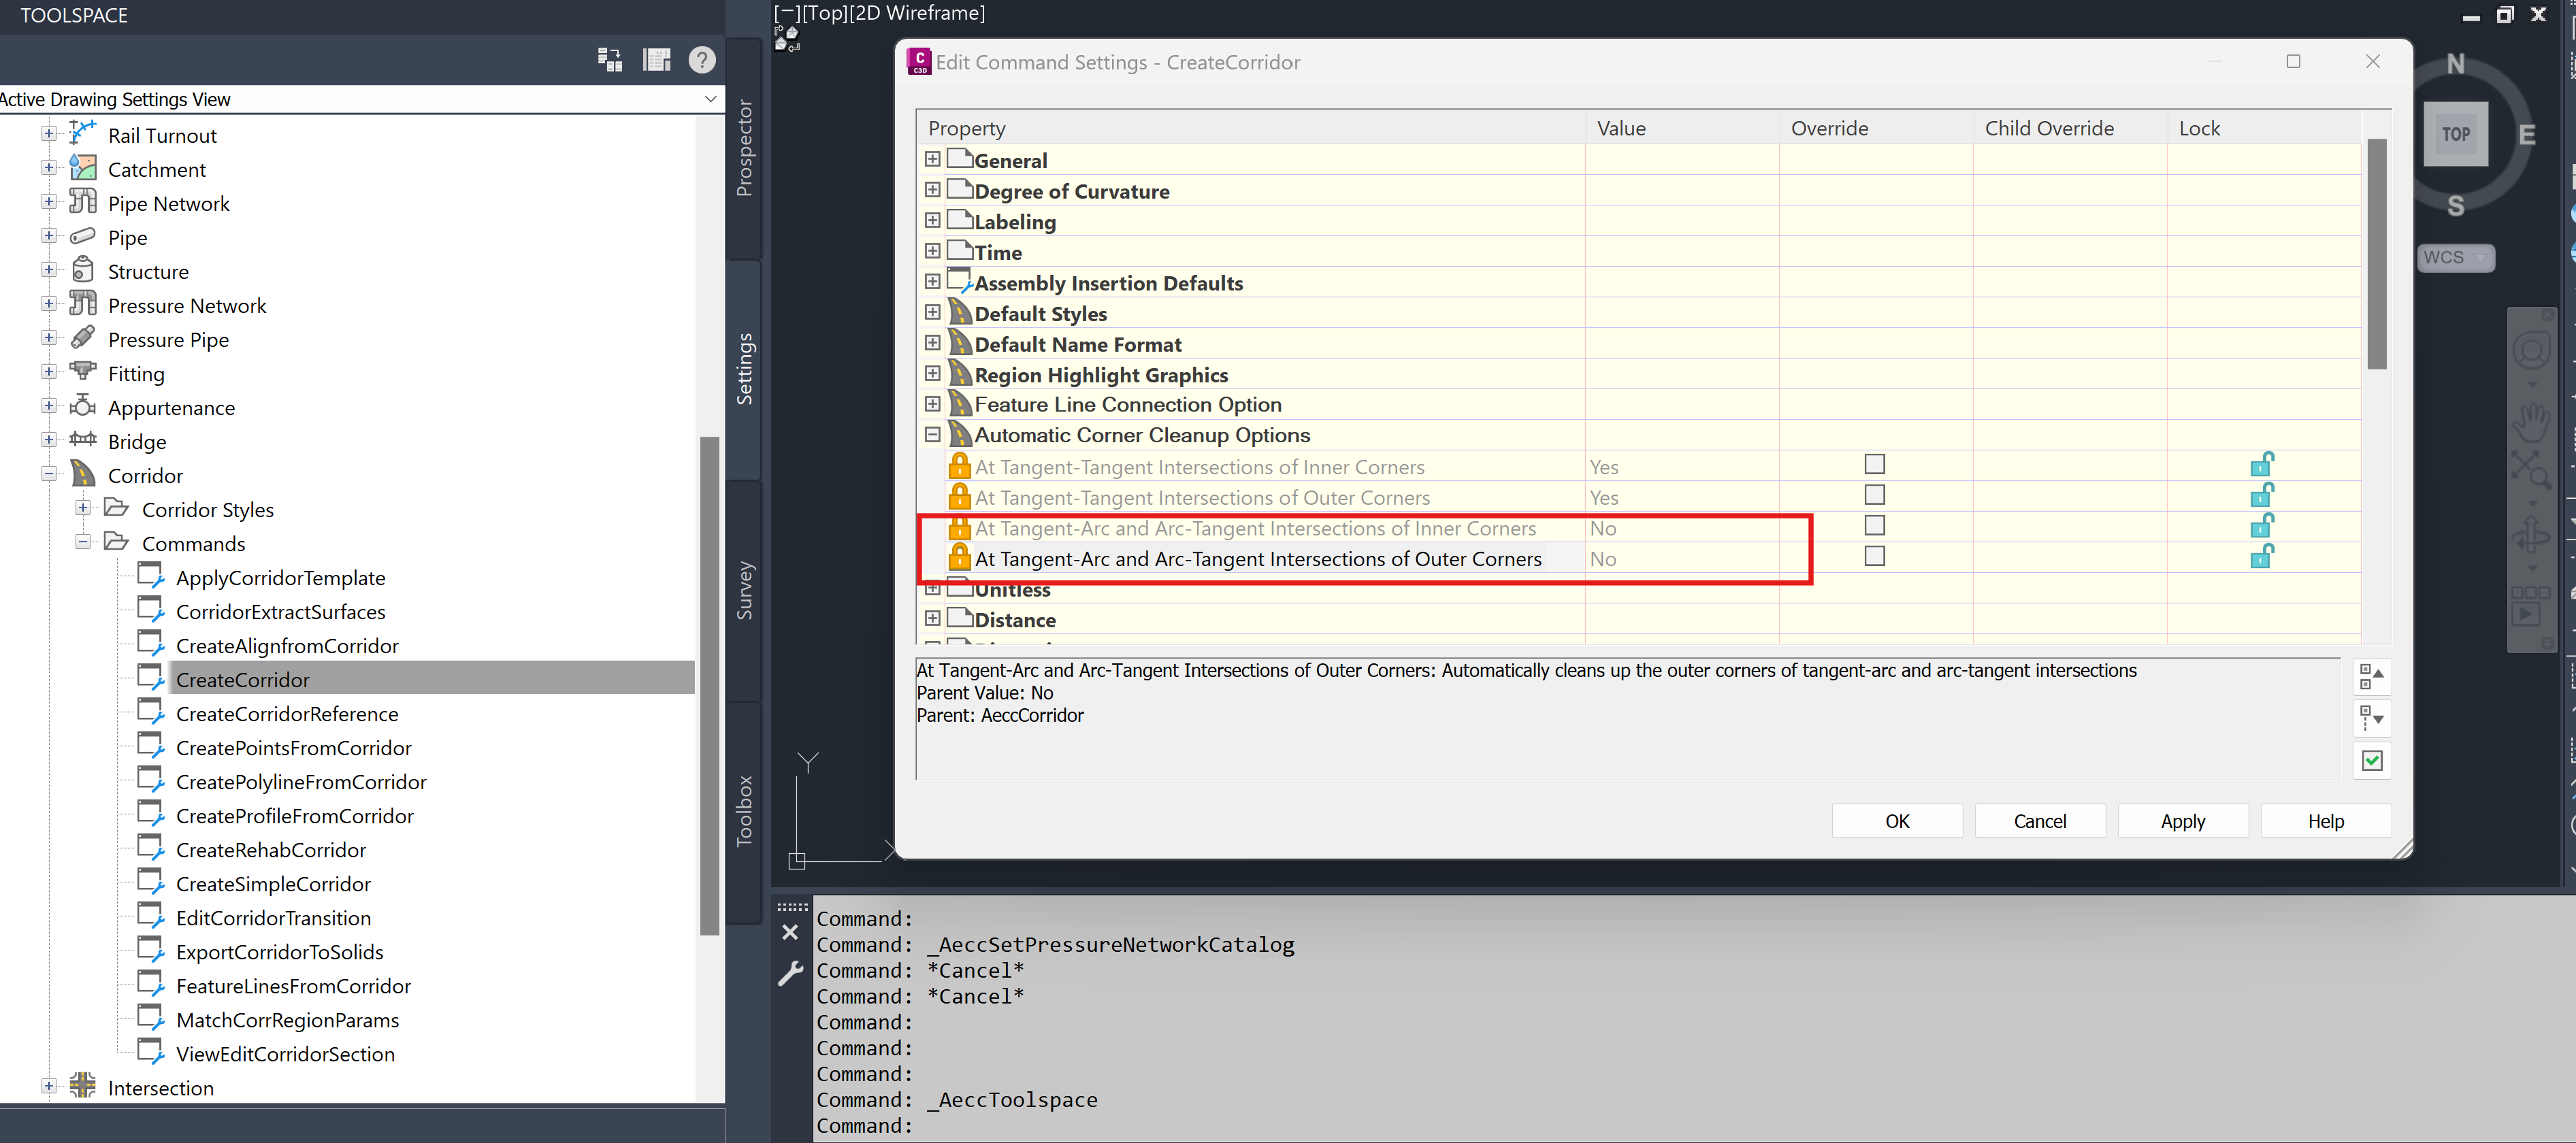Click the unlock icon for Outer Corners Tangent-Arc row
Image resolution: width=2576 pixels, height=1143 pixels.
[2261, 557]
